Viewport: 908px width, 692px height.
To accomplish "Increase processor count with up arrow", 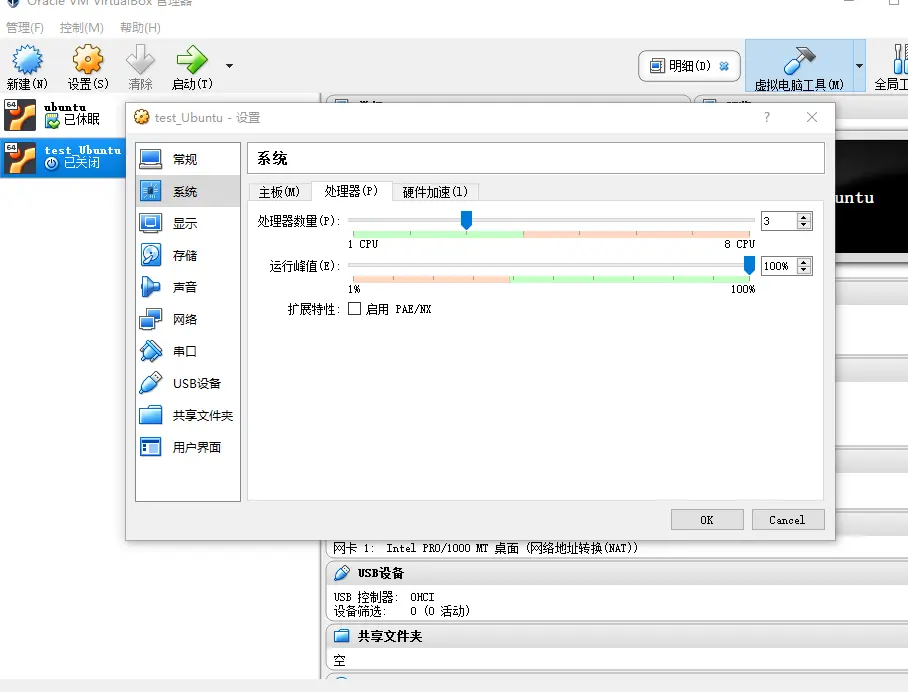I will pos(803,217).
